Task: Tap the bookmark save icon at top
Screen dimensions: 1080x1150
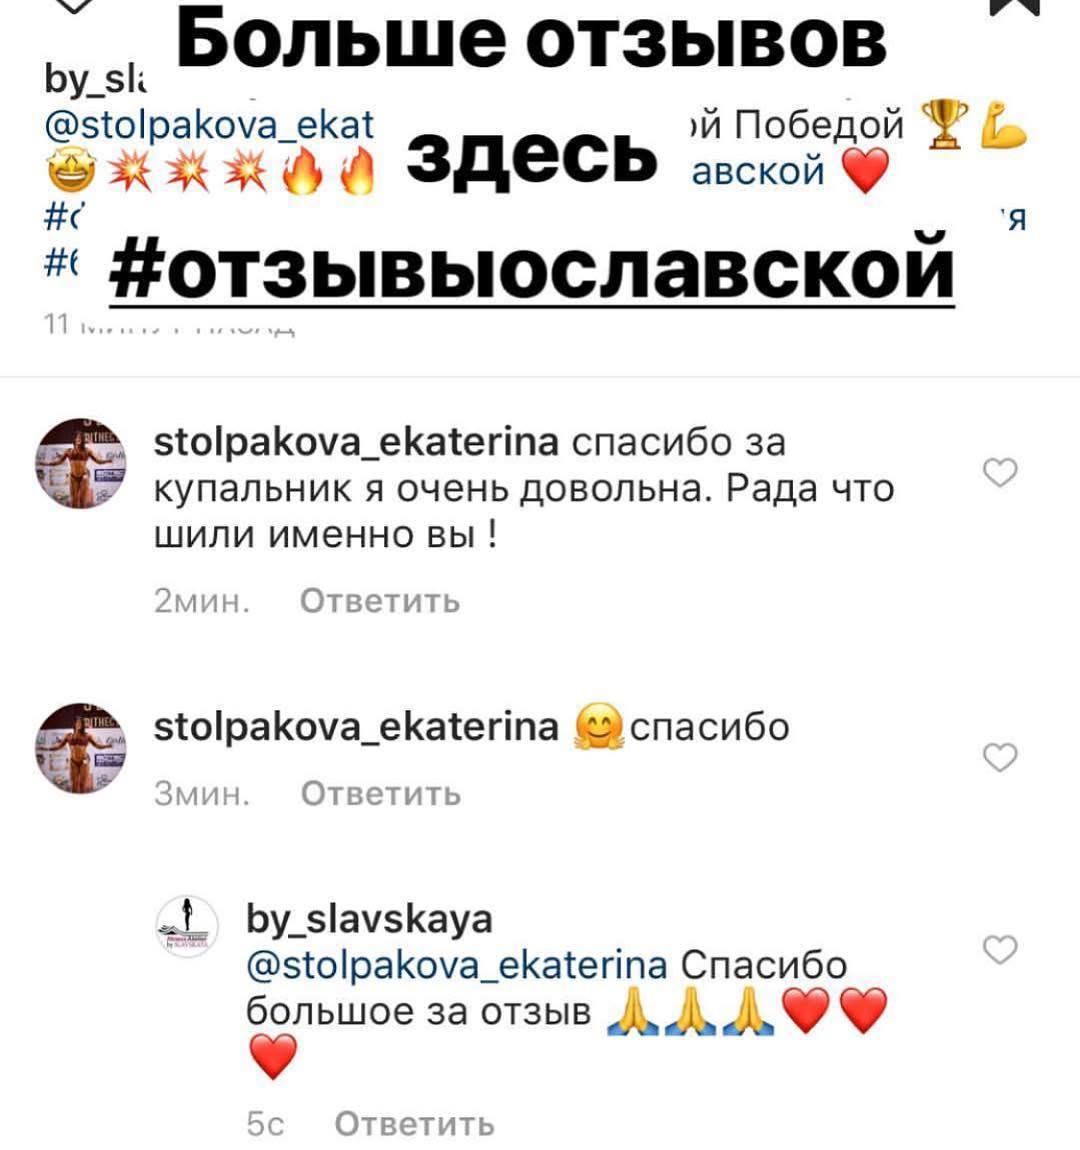Action: [1015, 7]
